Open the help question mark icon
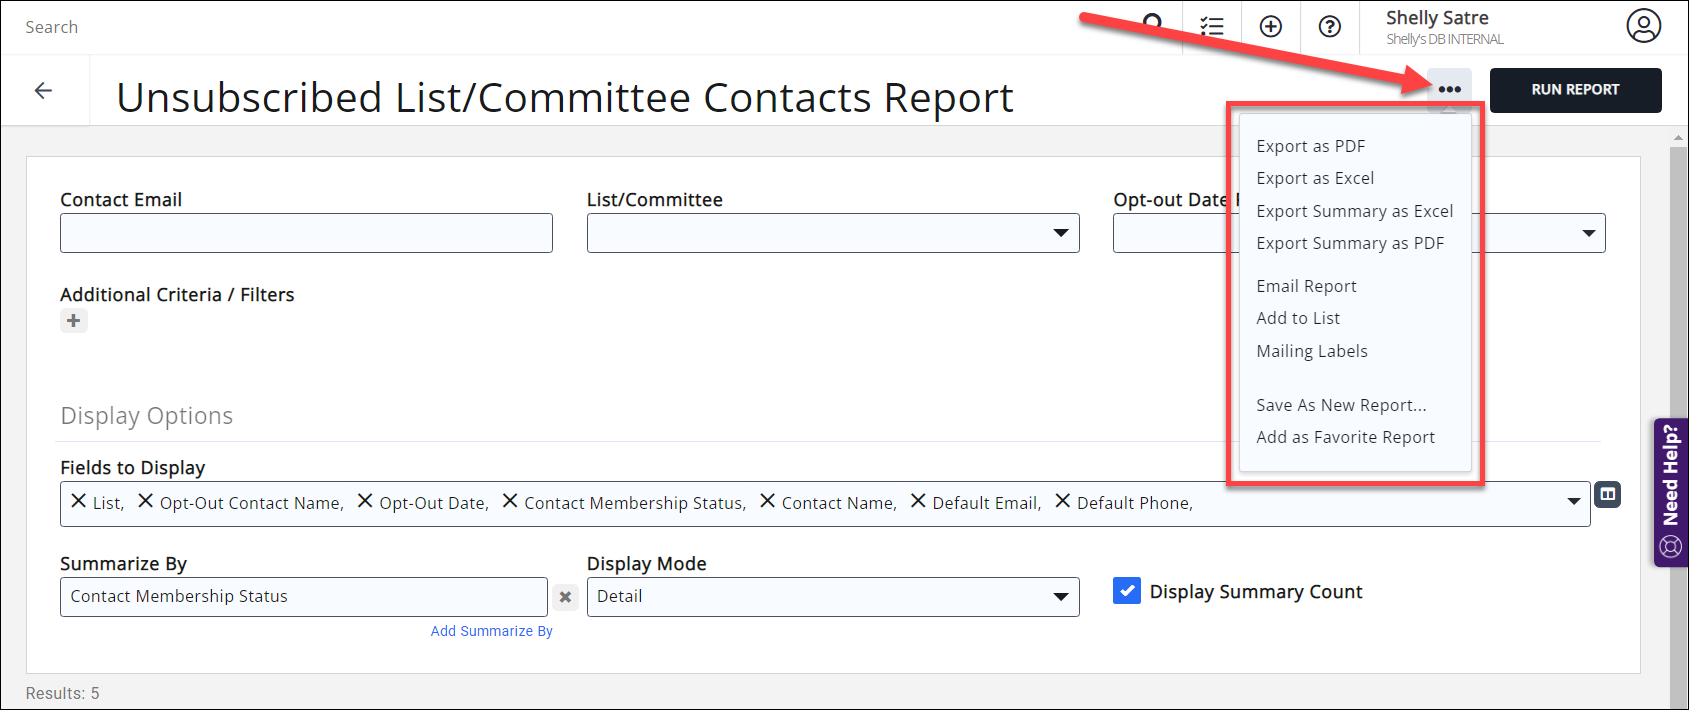 (x=1329, y=27)
